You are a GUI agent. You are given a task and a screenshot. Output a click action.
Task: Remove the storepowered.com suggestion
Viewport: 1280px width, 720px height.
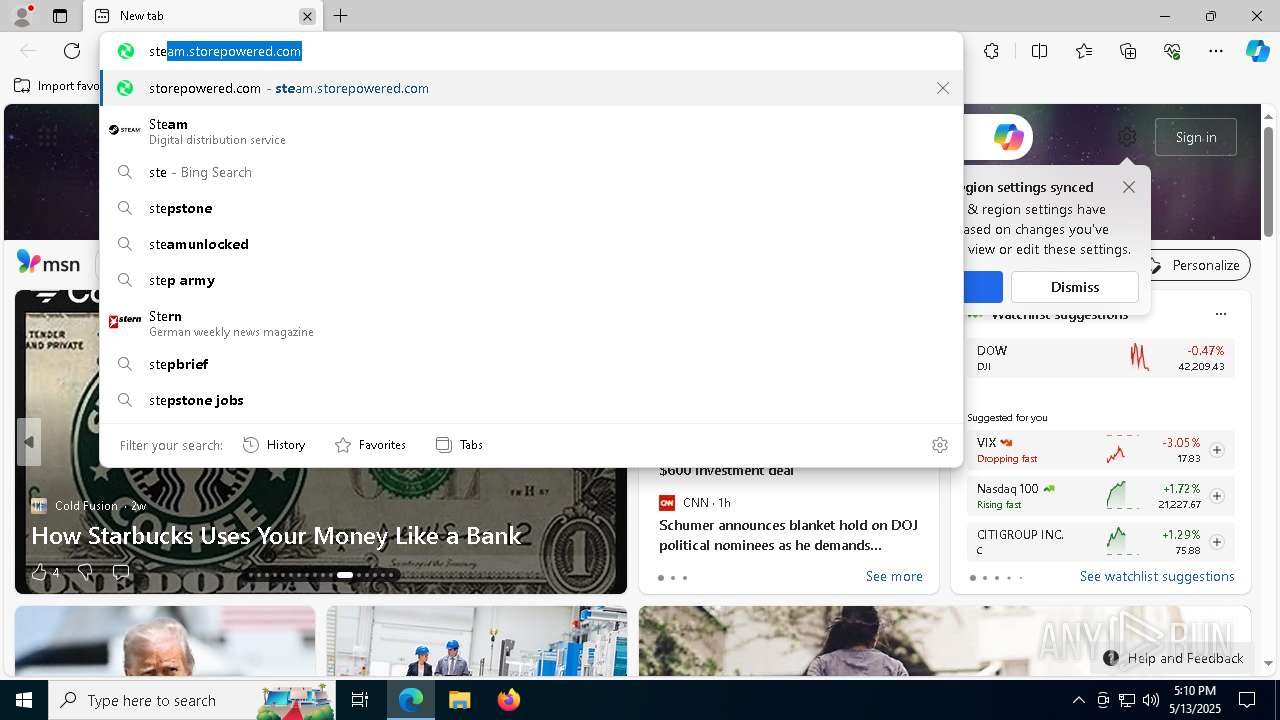pos(943,88)
